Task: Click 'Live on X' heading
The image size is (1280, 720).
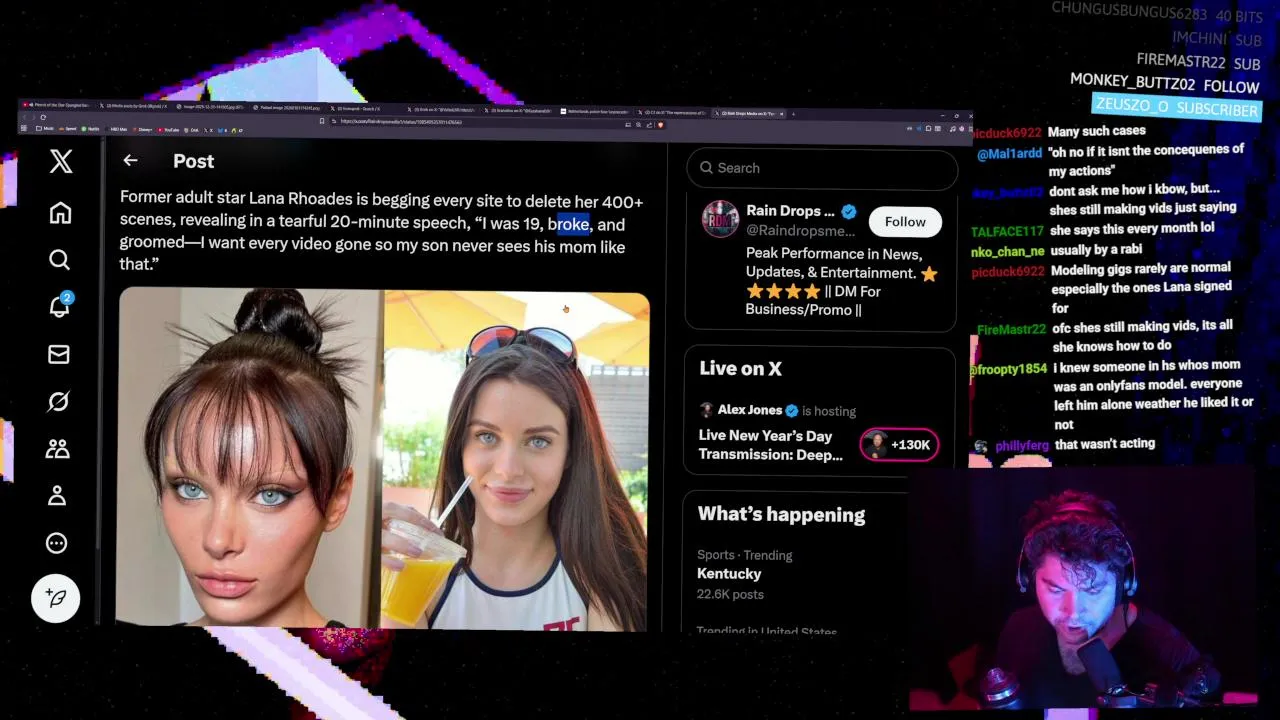Action: (x=740, y=369)
